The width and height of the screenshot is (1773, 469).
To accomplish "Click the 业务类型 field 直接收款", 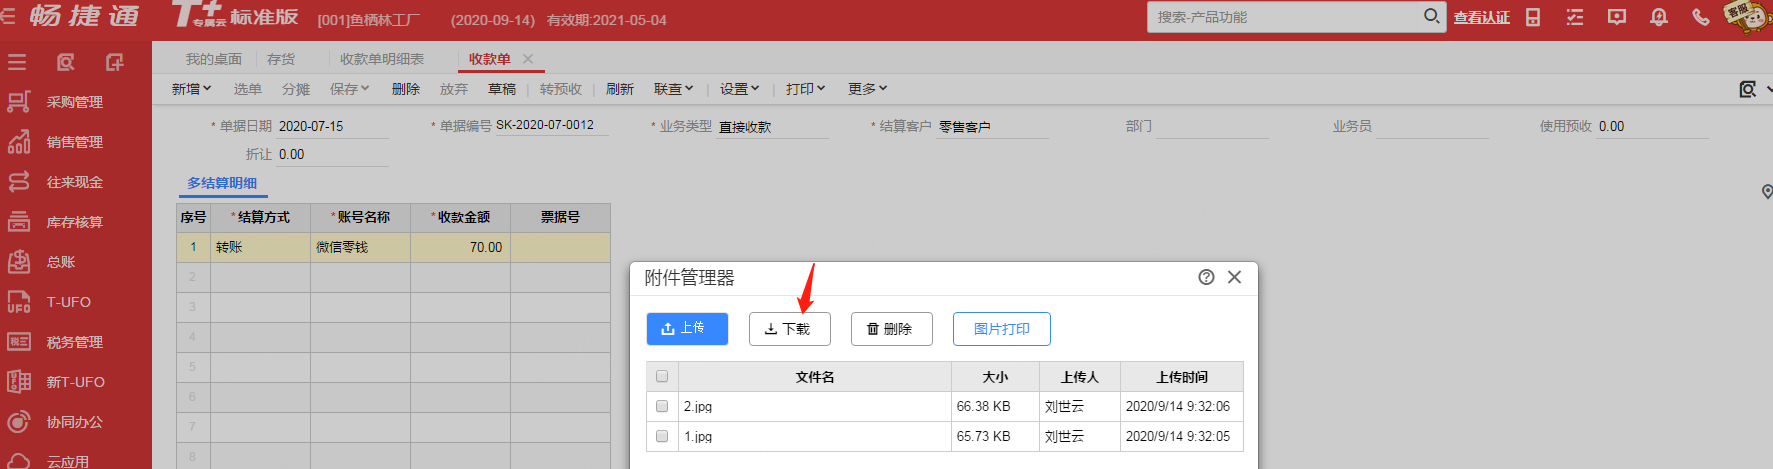I will click(772, 126).
